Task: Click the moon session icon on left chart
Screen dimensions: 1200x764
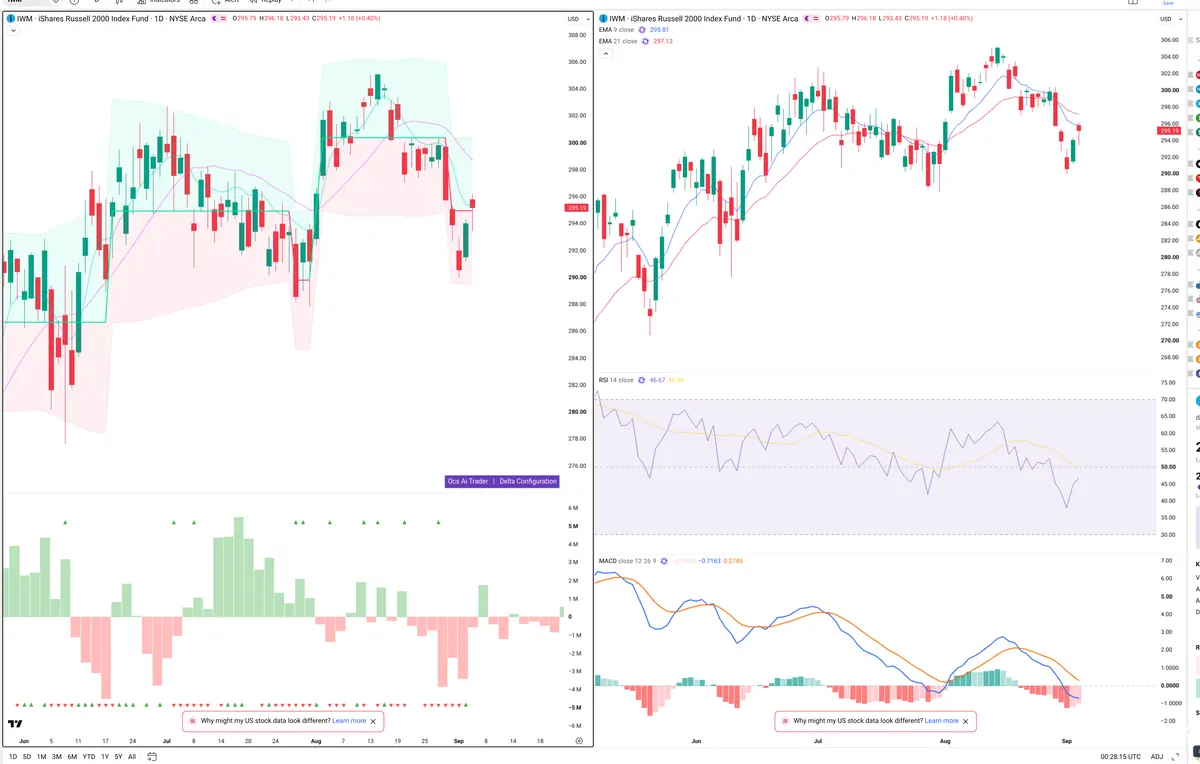Action: click(x=214, y=18)
